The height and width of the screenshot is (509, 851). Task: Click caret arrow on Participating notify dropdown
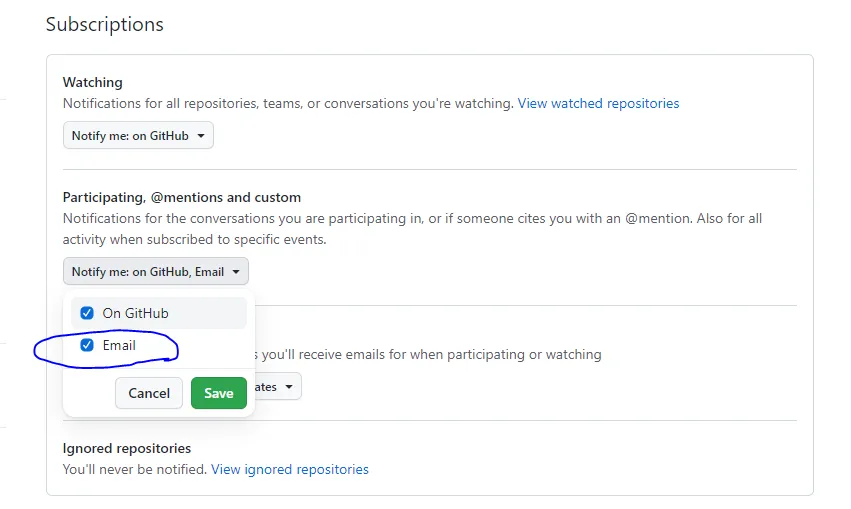click(x=236, y=271)
